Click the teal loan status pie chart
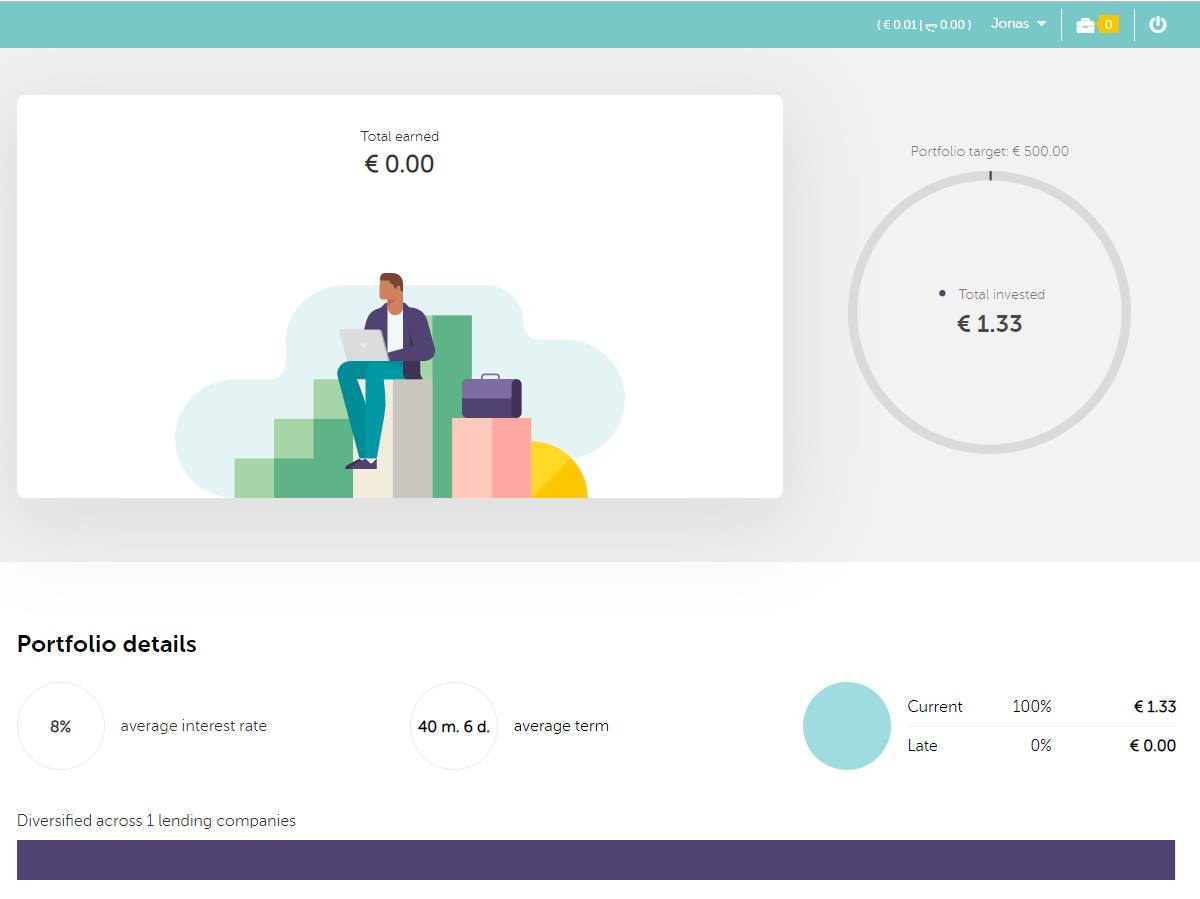This screenshot has width=1200, height=899. [x=847, y=726]
